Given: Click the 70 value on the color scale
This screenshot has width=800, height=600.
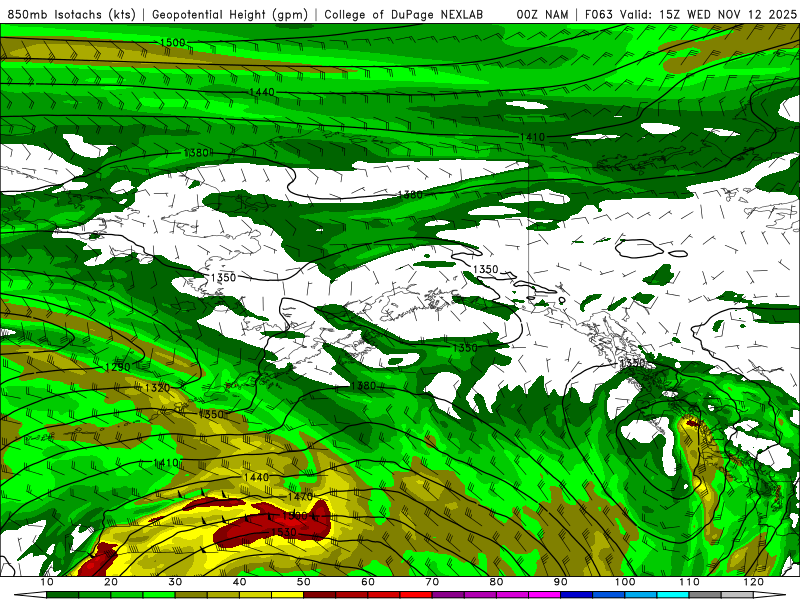Looking at the screenshot, I should tap(432, 582).
